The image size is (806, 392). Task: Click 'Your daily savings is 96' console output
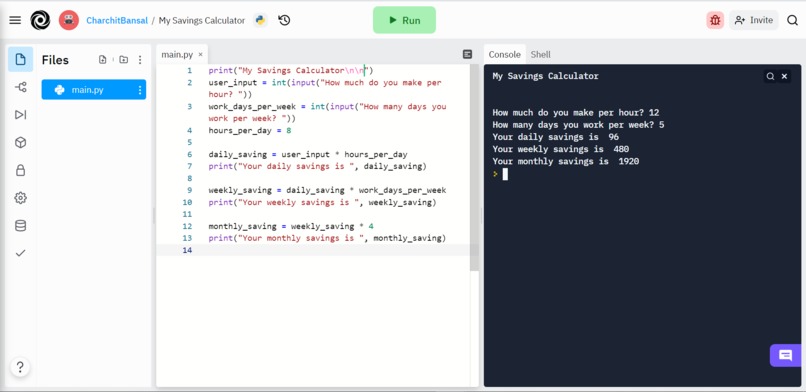click(x=555, y=137)
